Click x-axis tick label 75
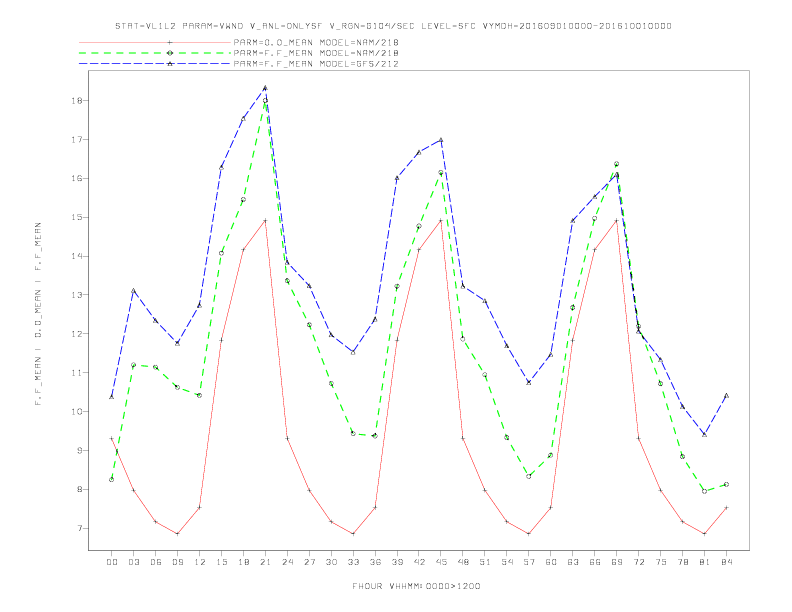Image resolution: width=792 pixels, height=612 pixels. point(661,562)
